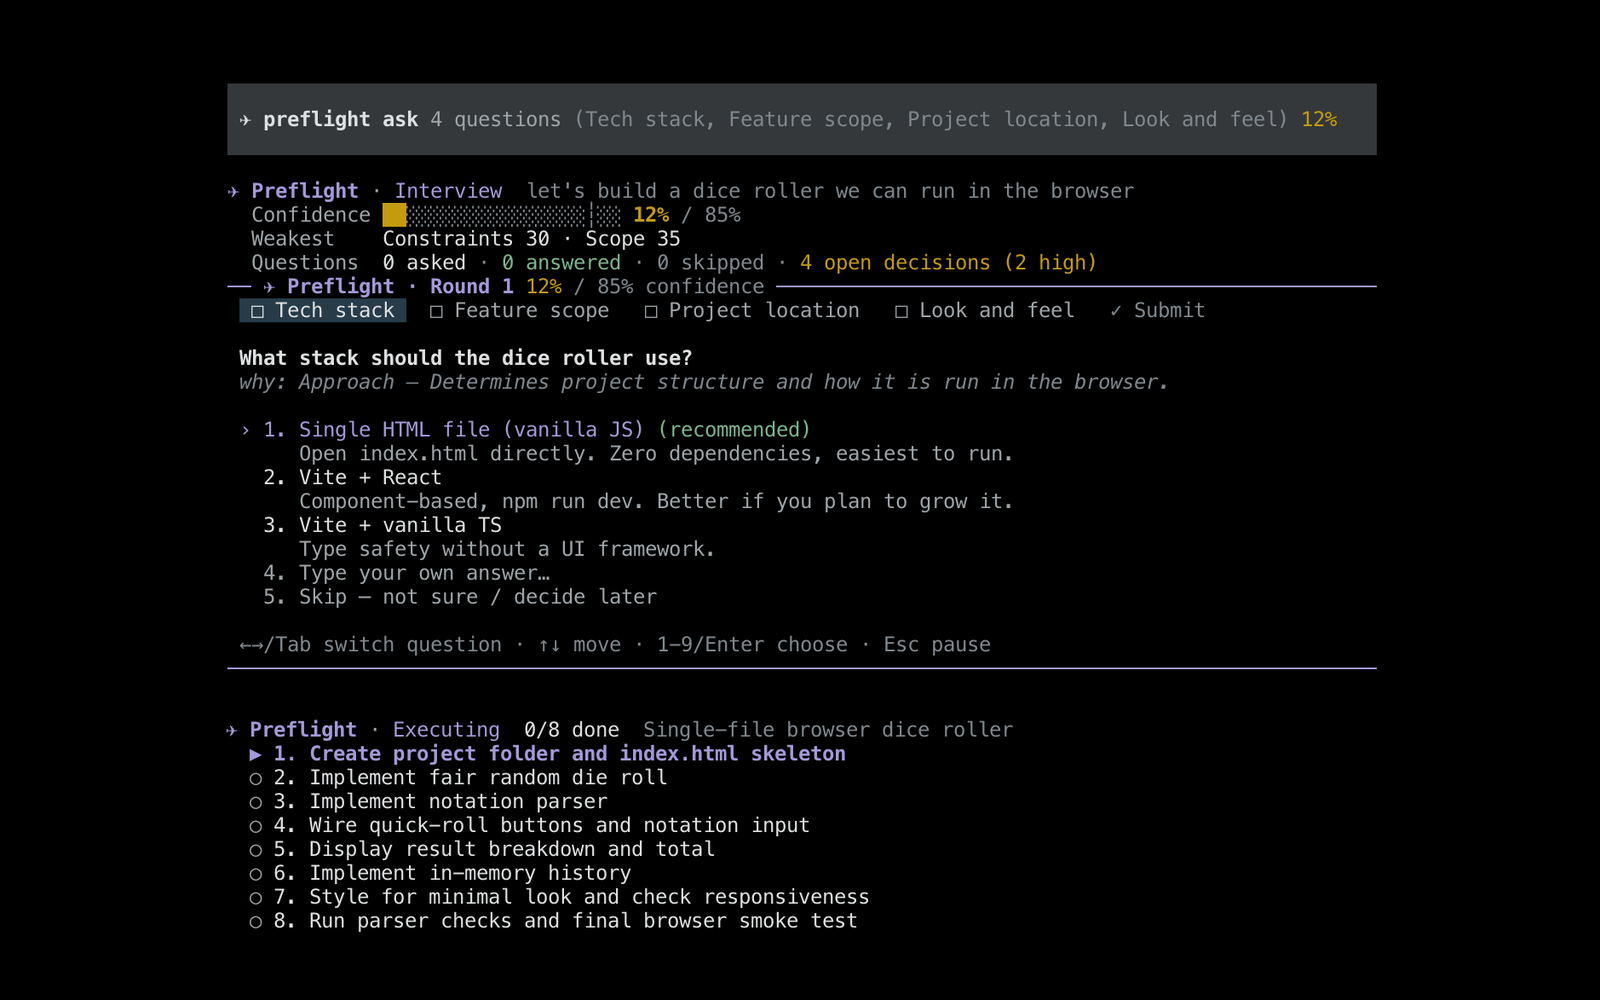
Task: Click the 'Esc pause' hint
Action: coord(937,645)
